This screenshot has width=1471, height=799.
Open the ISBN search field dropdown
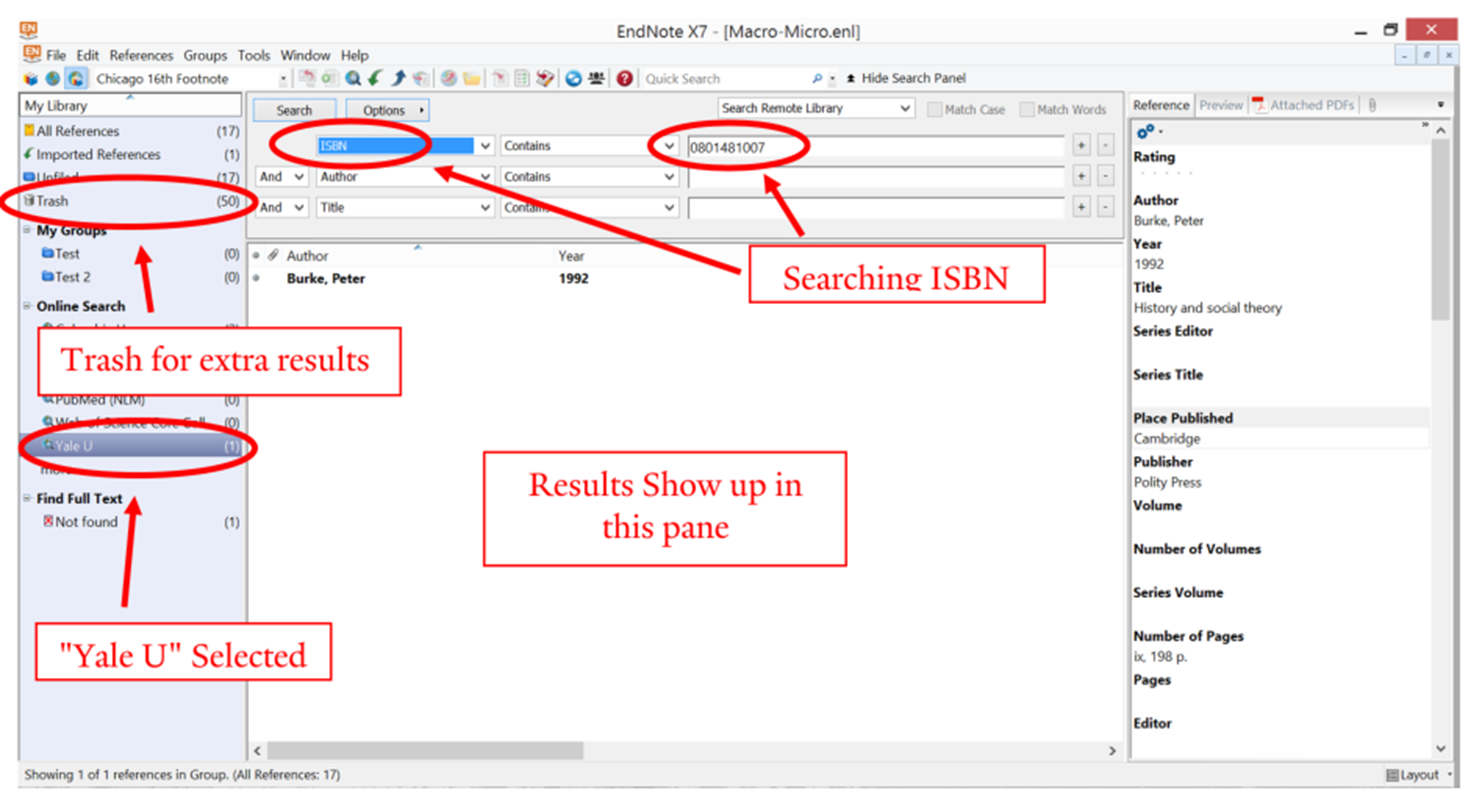[485, 146]
